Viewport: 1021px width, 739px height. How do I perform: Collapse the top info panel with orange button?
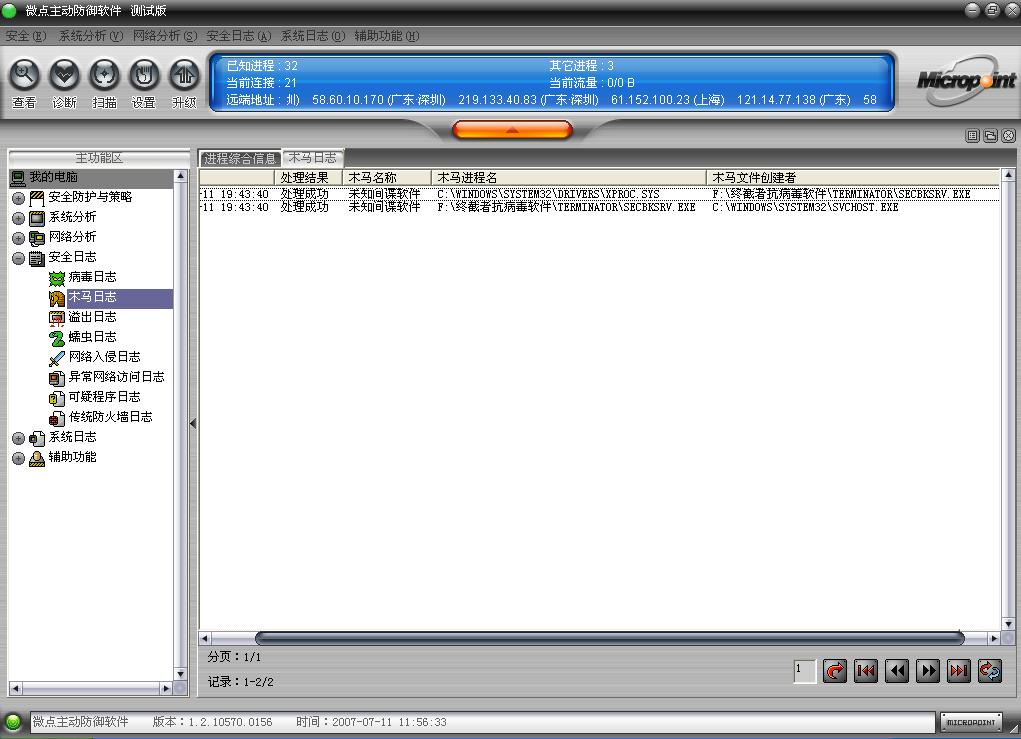[x=512, y=130]
